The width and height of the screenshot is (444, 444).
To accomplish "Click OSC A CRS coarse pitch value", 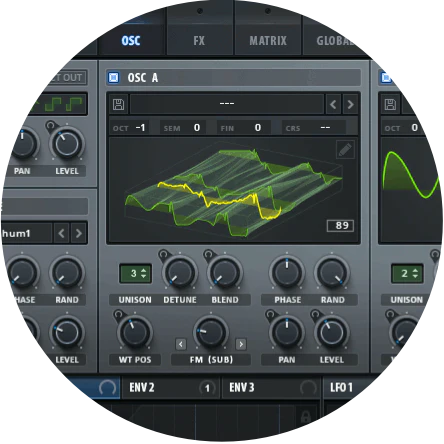I will coord(325,128).
